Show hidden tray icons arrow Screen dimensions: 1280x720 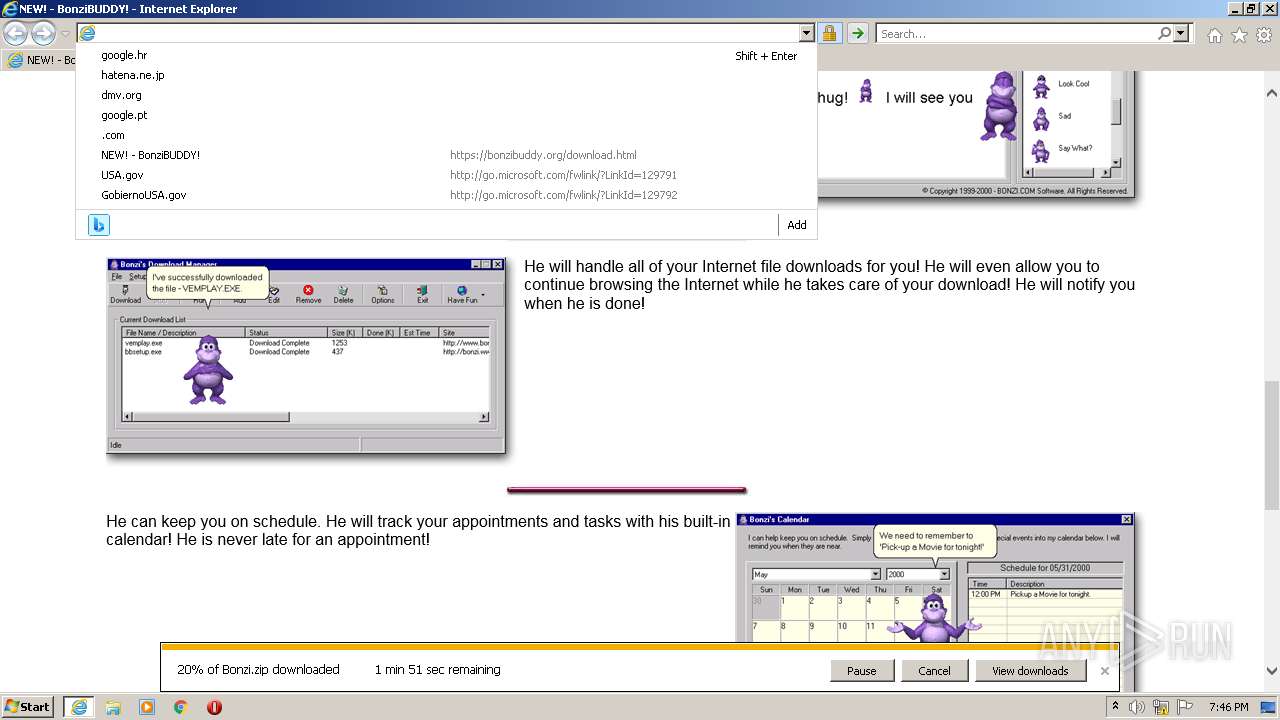[1116, 707]
